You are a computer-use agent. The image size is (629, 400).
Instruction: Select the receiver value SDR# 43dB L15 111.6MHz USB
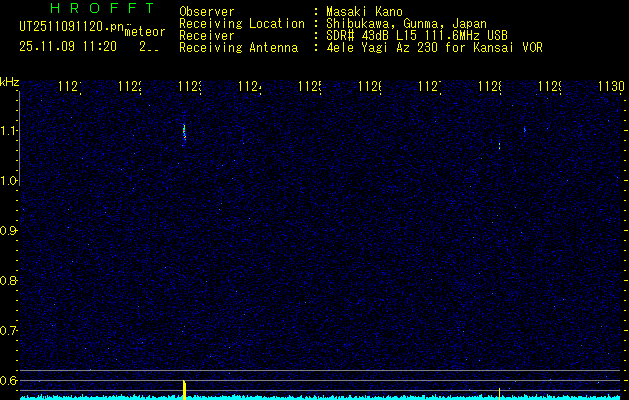[x=417, y=36]
